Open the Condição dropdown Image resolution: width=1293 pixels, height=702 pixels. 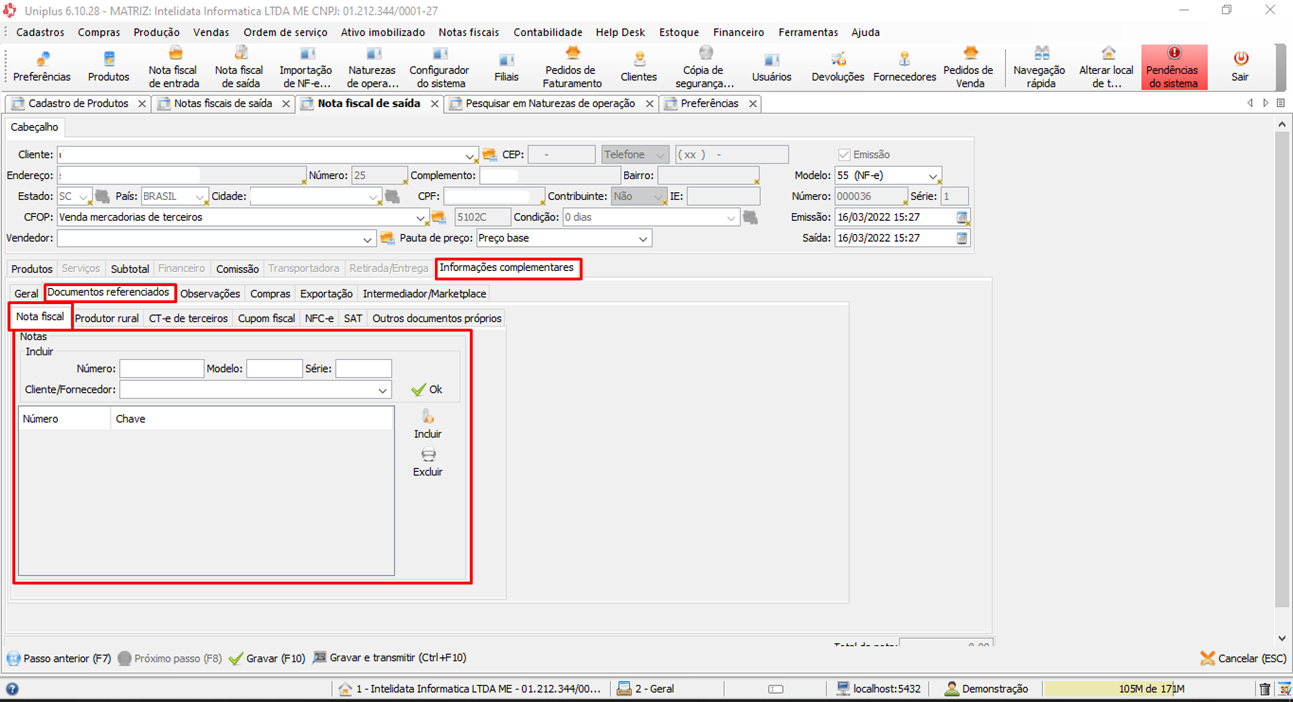[731, 217]
